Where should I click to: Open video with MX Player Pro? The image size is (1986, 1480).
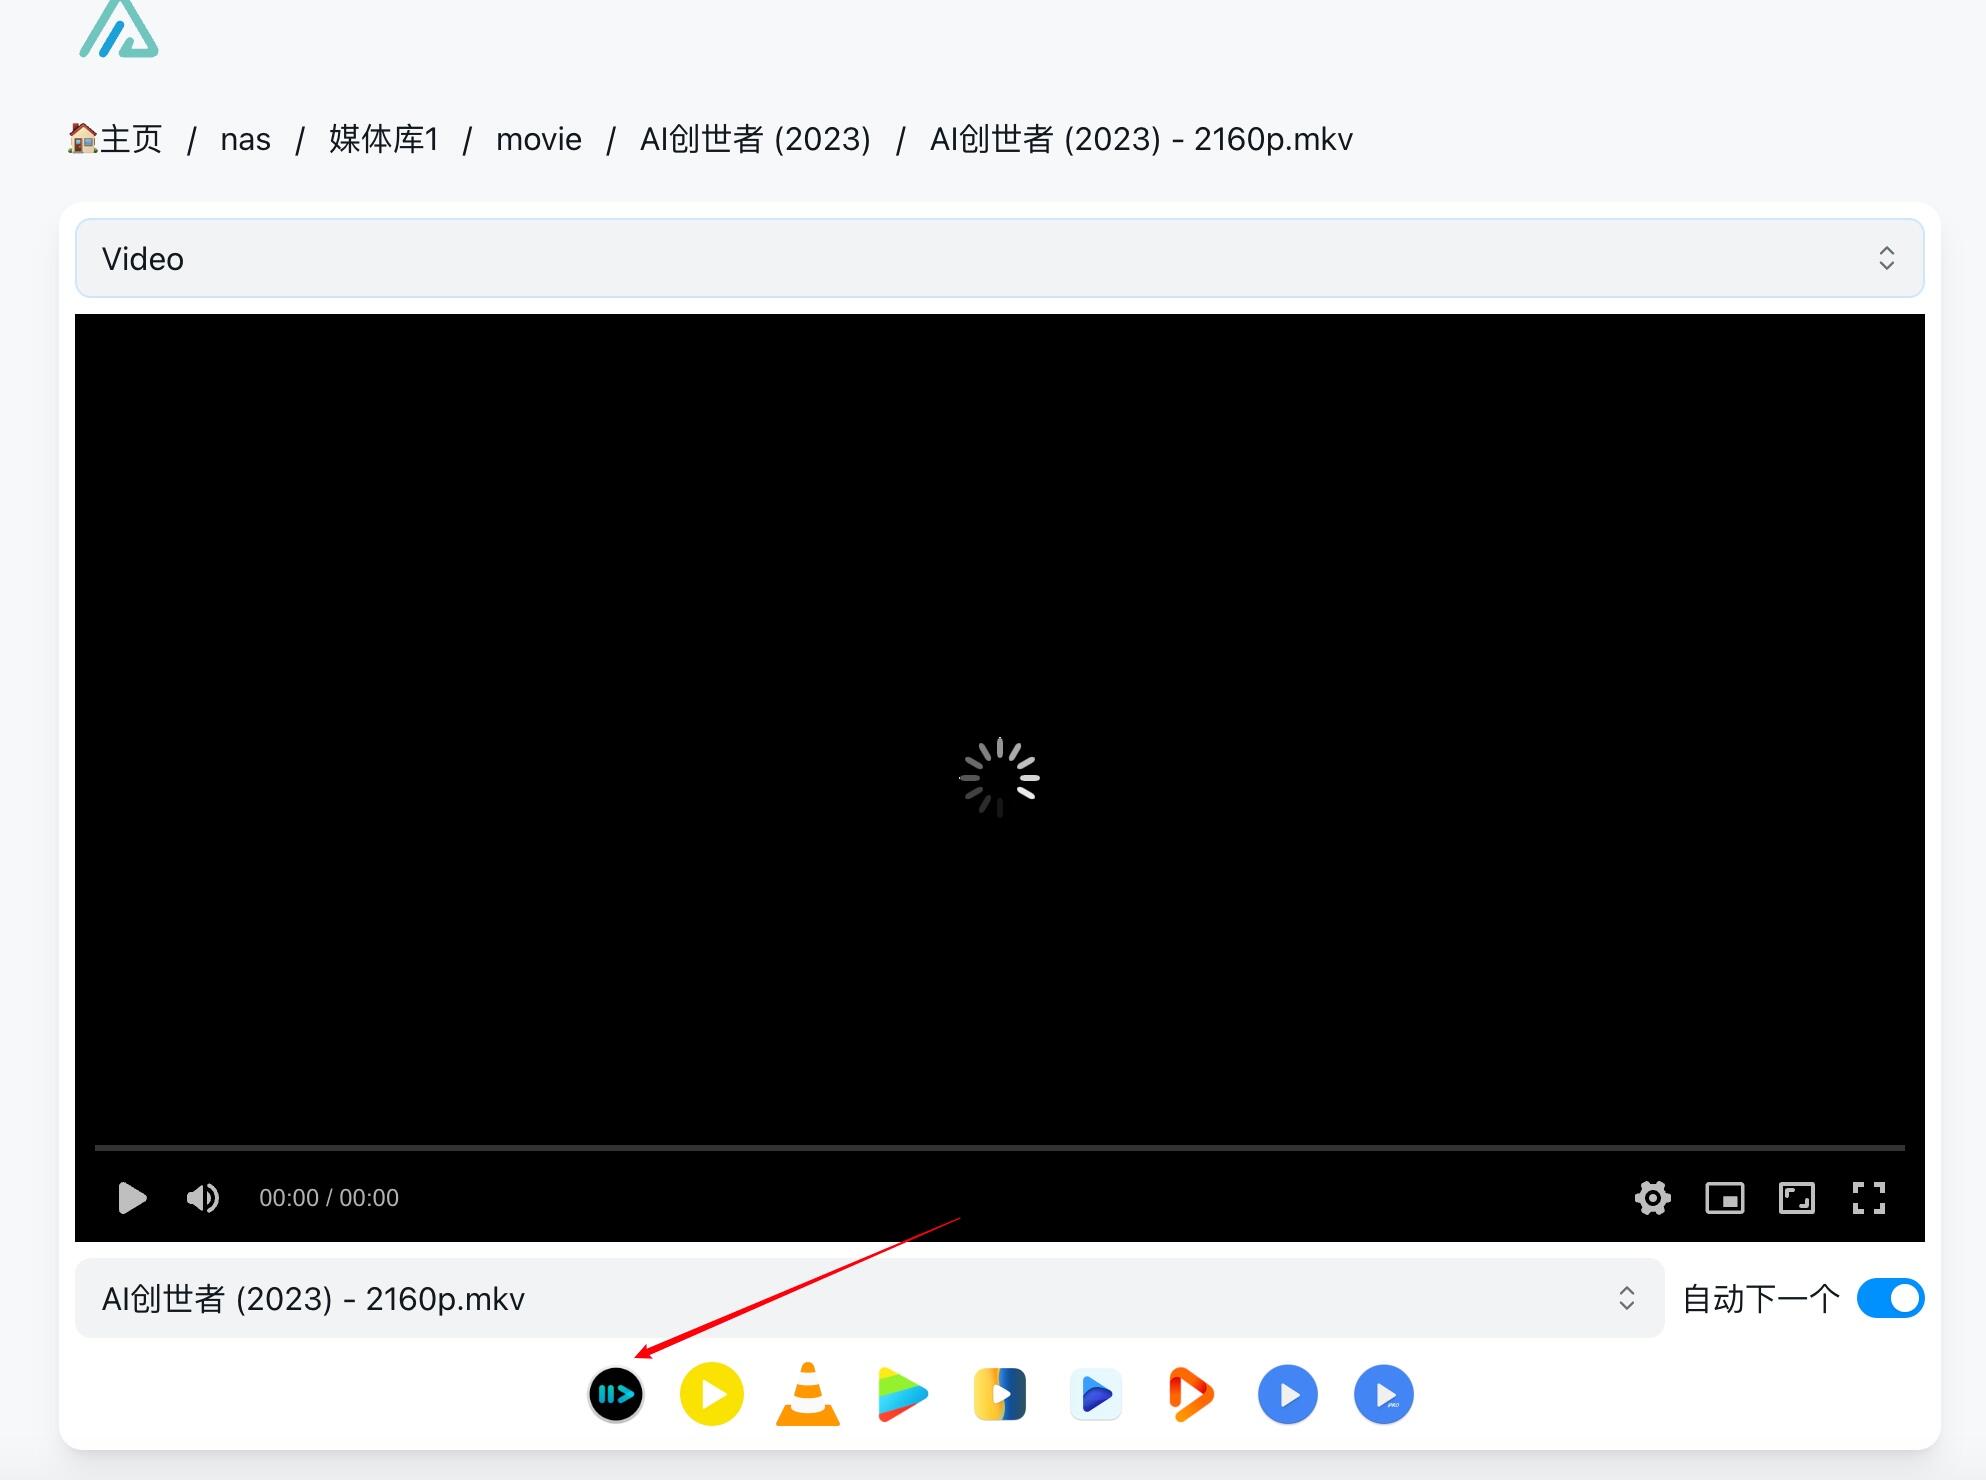tap(1383, 1394)
